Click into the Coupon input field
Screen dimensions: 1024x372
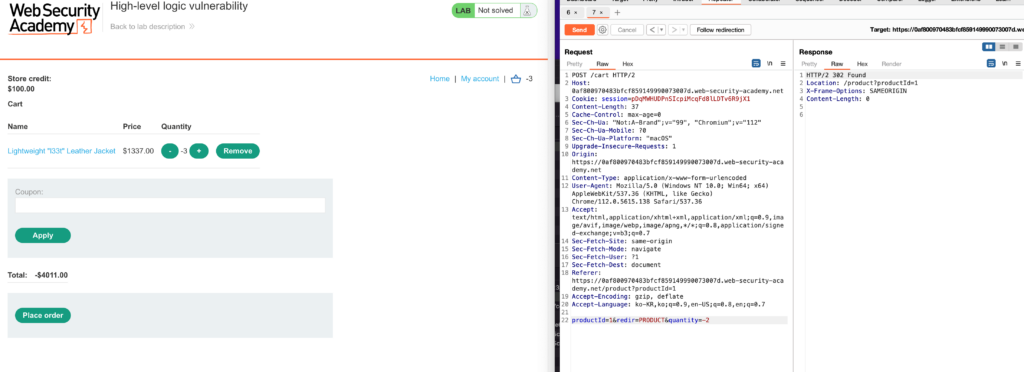[x=170, y=206]
